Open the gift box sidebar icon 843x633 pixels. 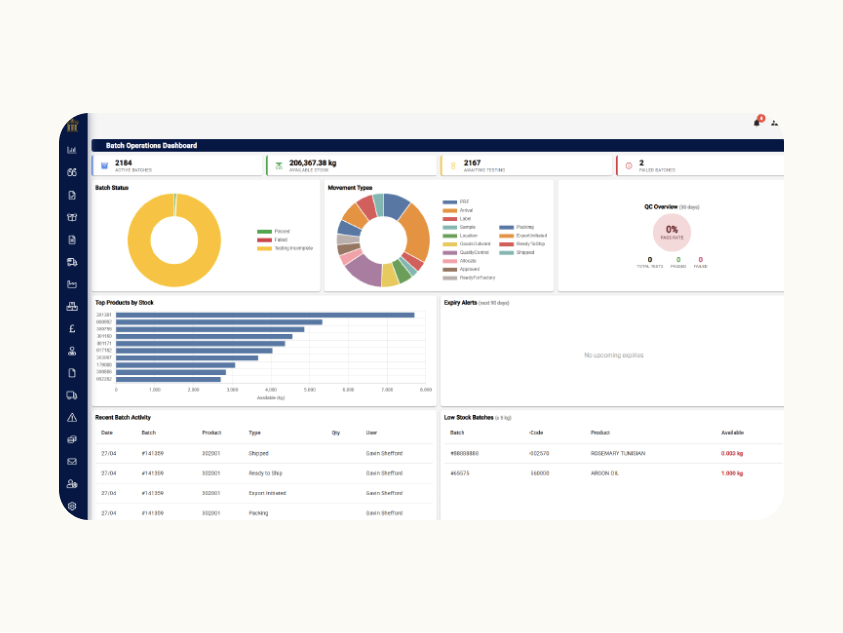(x=72, y=217)
